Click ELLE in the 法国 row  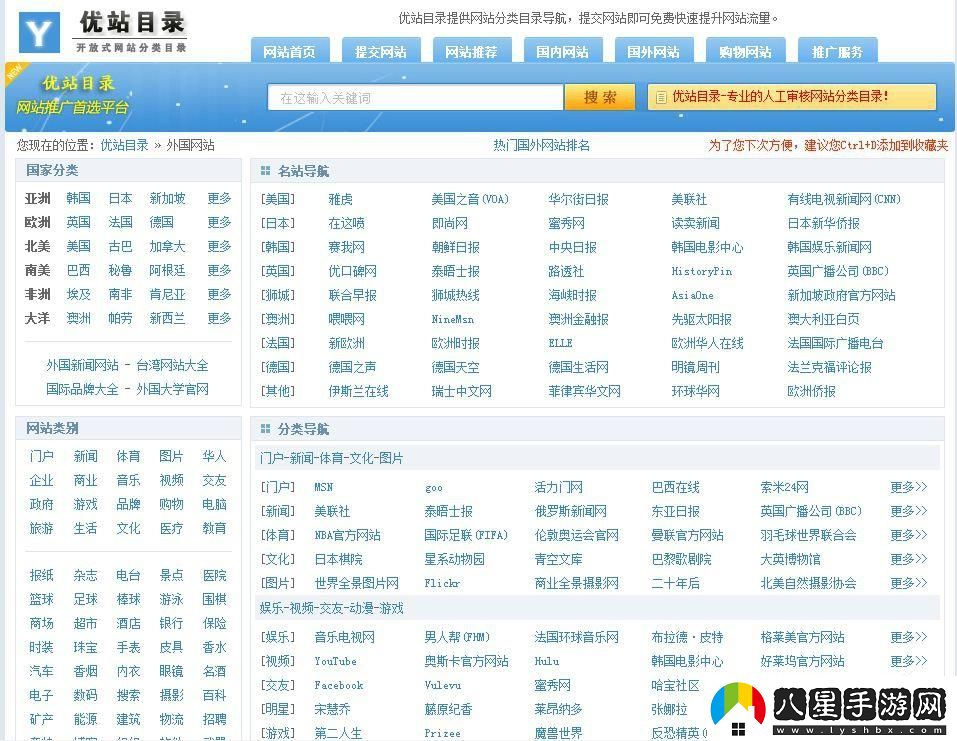click(x=560, y=343)
